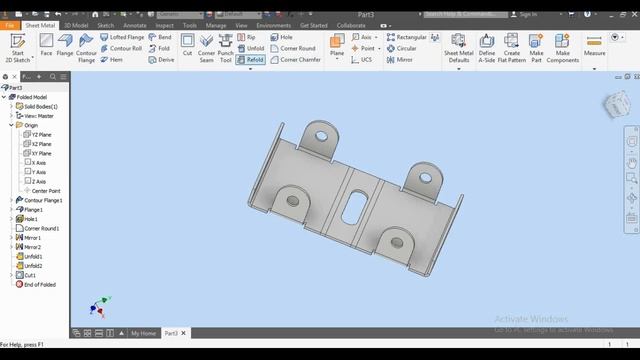Click Create Flat Pattern
The width and height of the screenshot is (640, 360).
(511, 48)
